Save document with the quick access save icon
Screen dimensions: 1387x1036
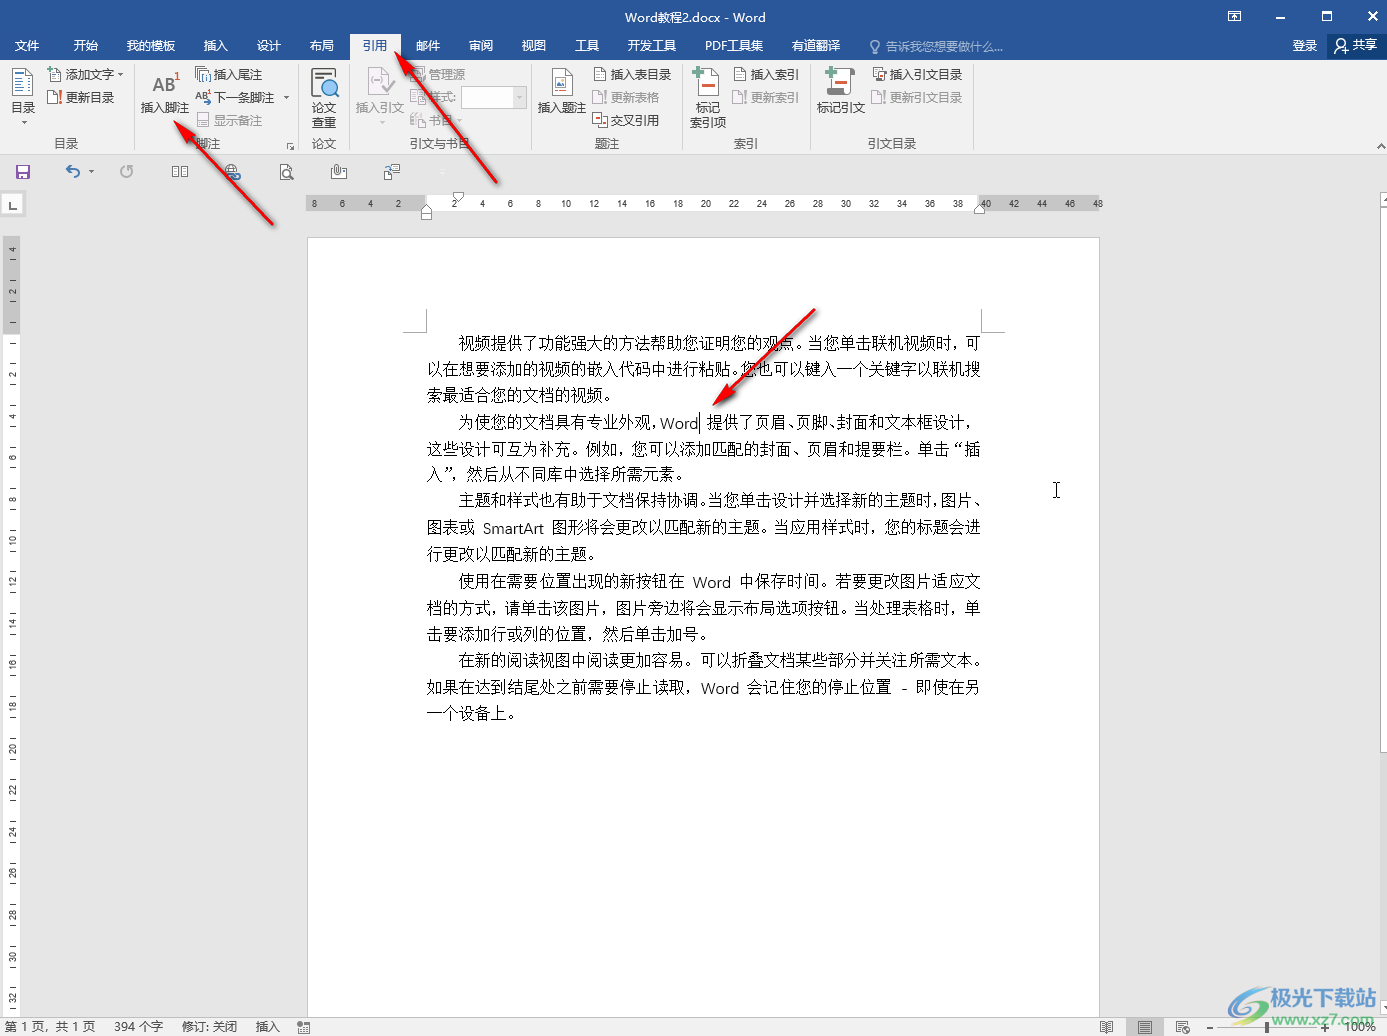23,172
